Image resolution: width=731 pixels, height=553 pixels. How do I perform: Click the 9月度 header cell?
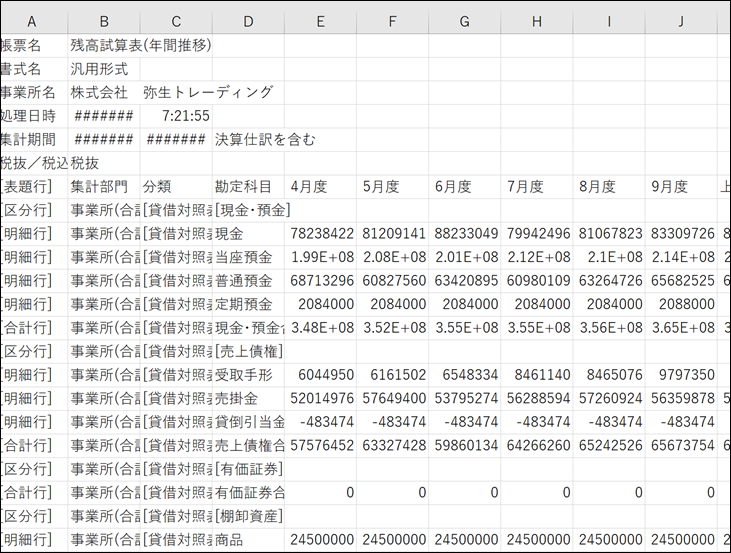coord(681,187)
